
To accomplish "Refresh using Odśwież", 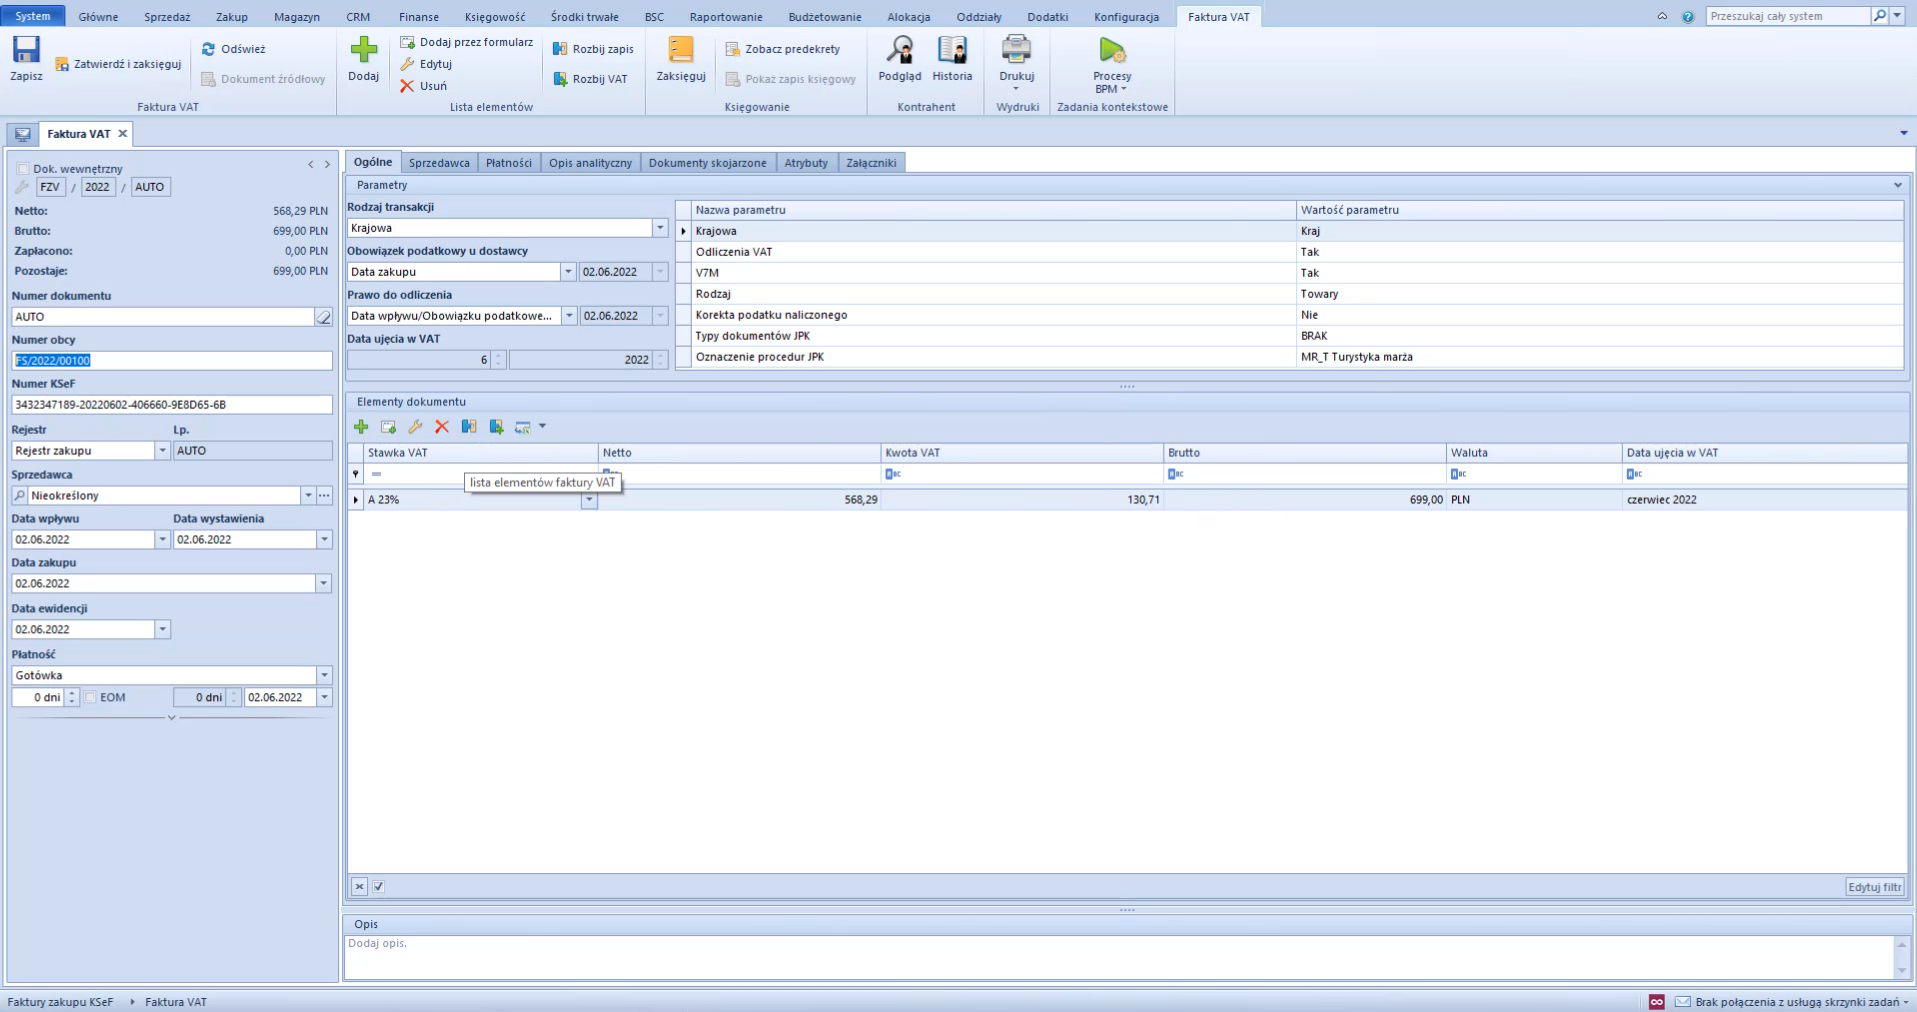I will (x=233, y=49).
